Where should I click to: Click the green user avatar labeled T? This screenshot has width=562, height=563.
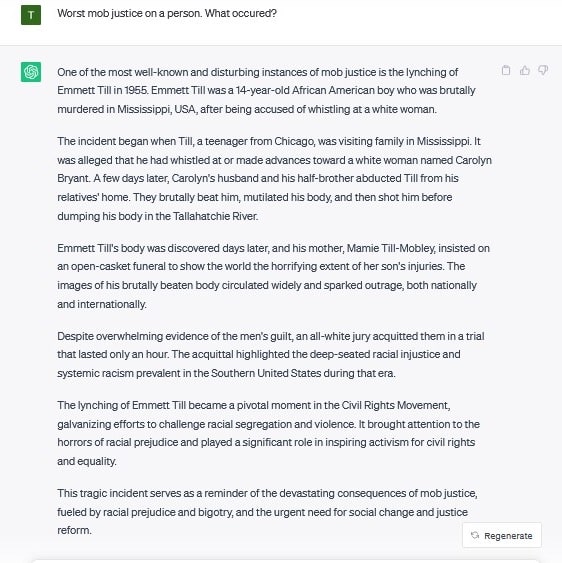pos(31,15)
